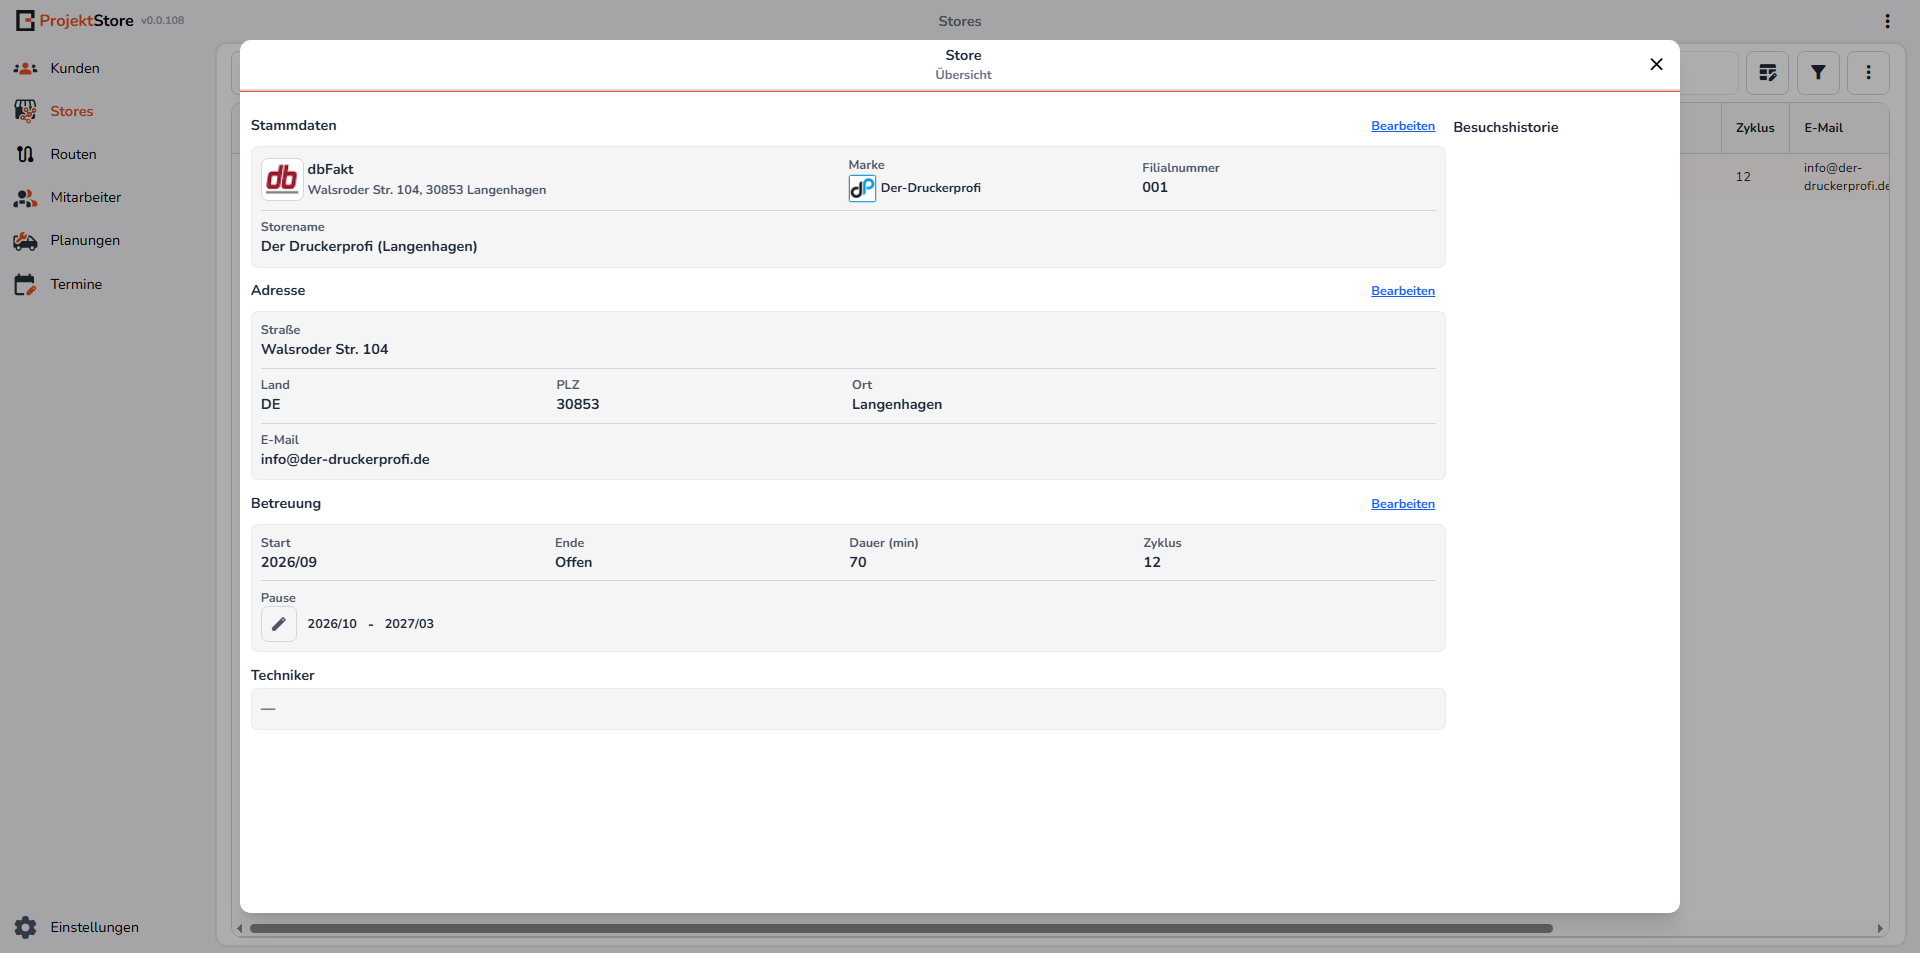Select the email info@der-druckerprofi.de in Adresse
The image size is (1920, 953).
(345, 460)
